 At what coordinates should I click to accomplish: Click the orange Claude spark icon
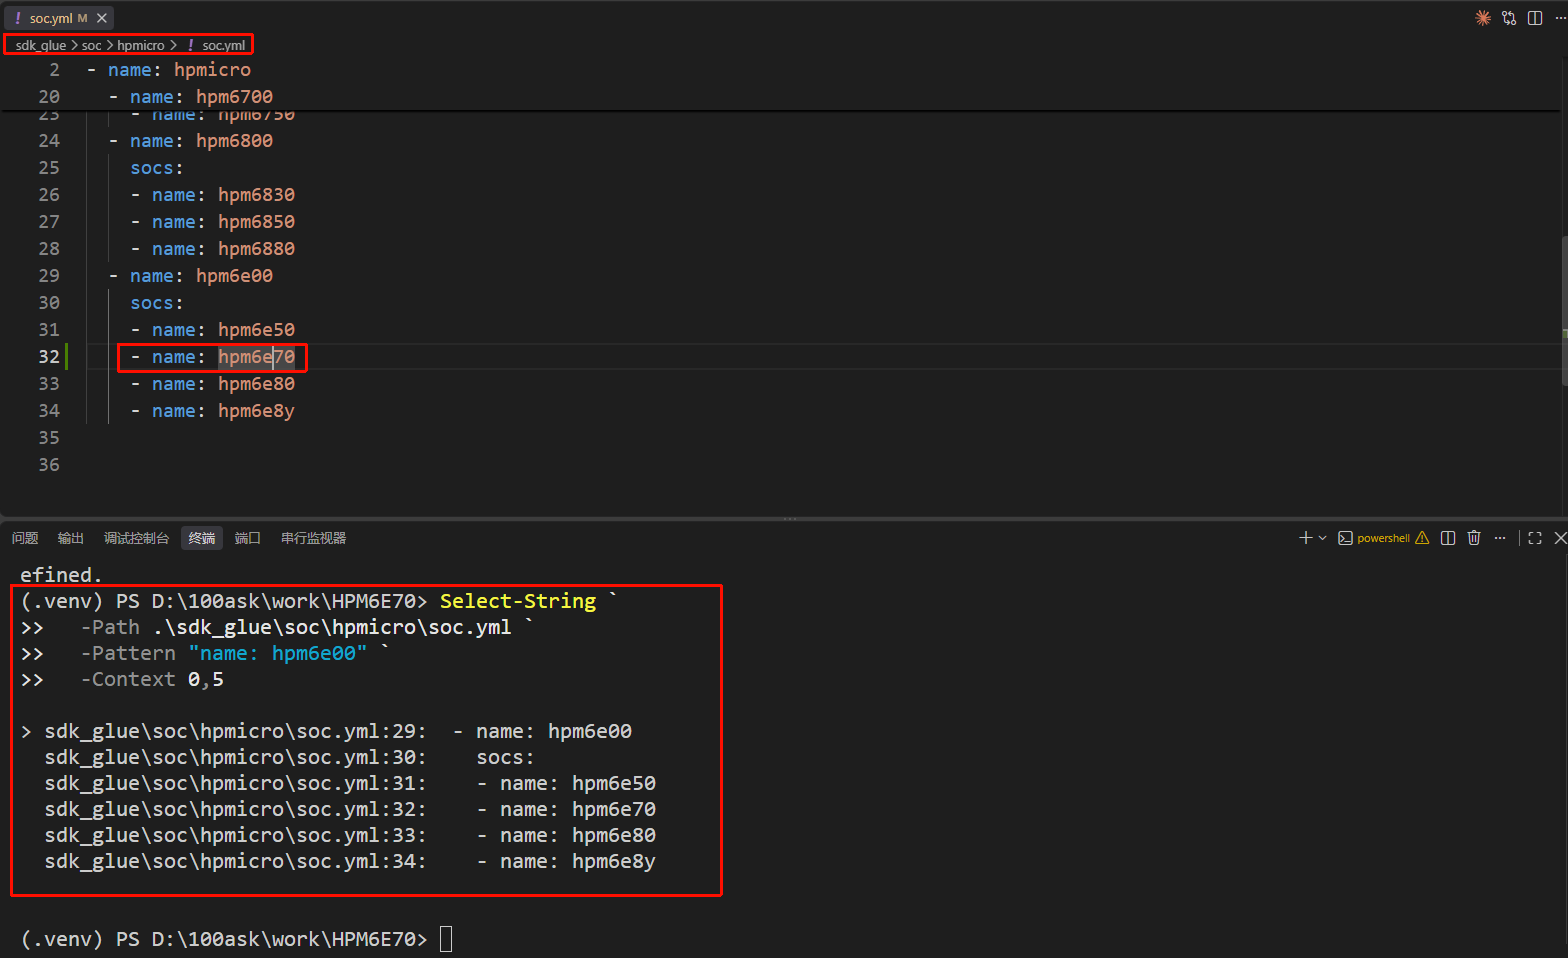1483,18
